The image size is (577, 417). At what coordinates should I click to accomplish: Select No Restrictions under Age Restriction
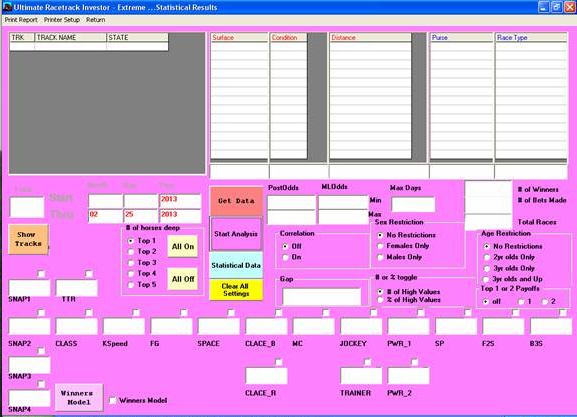tap(487, 246)
